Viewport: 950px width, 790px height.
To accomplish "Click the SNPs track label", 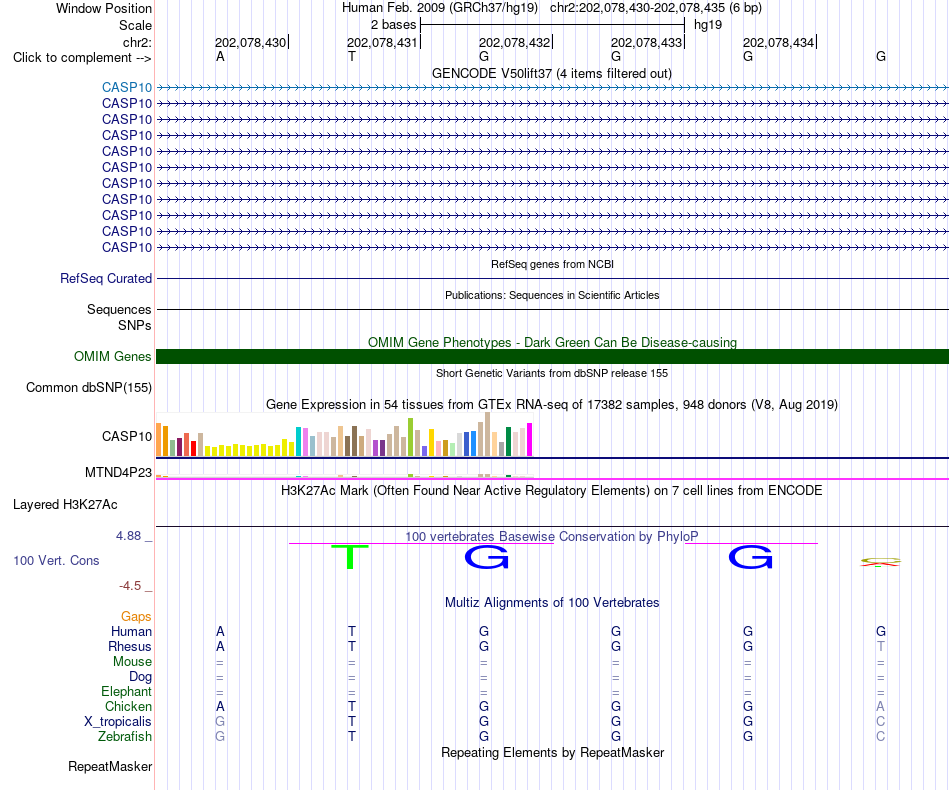I will 135,325.
